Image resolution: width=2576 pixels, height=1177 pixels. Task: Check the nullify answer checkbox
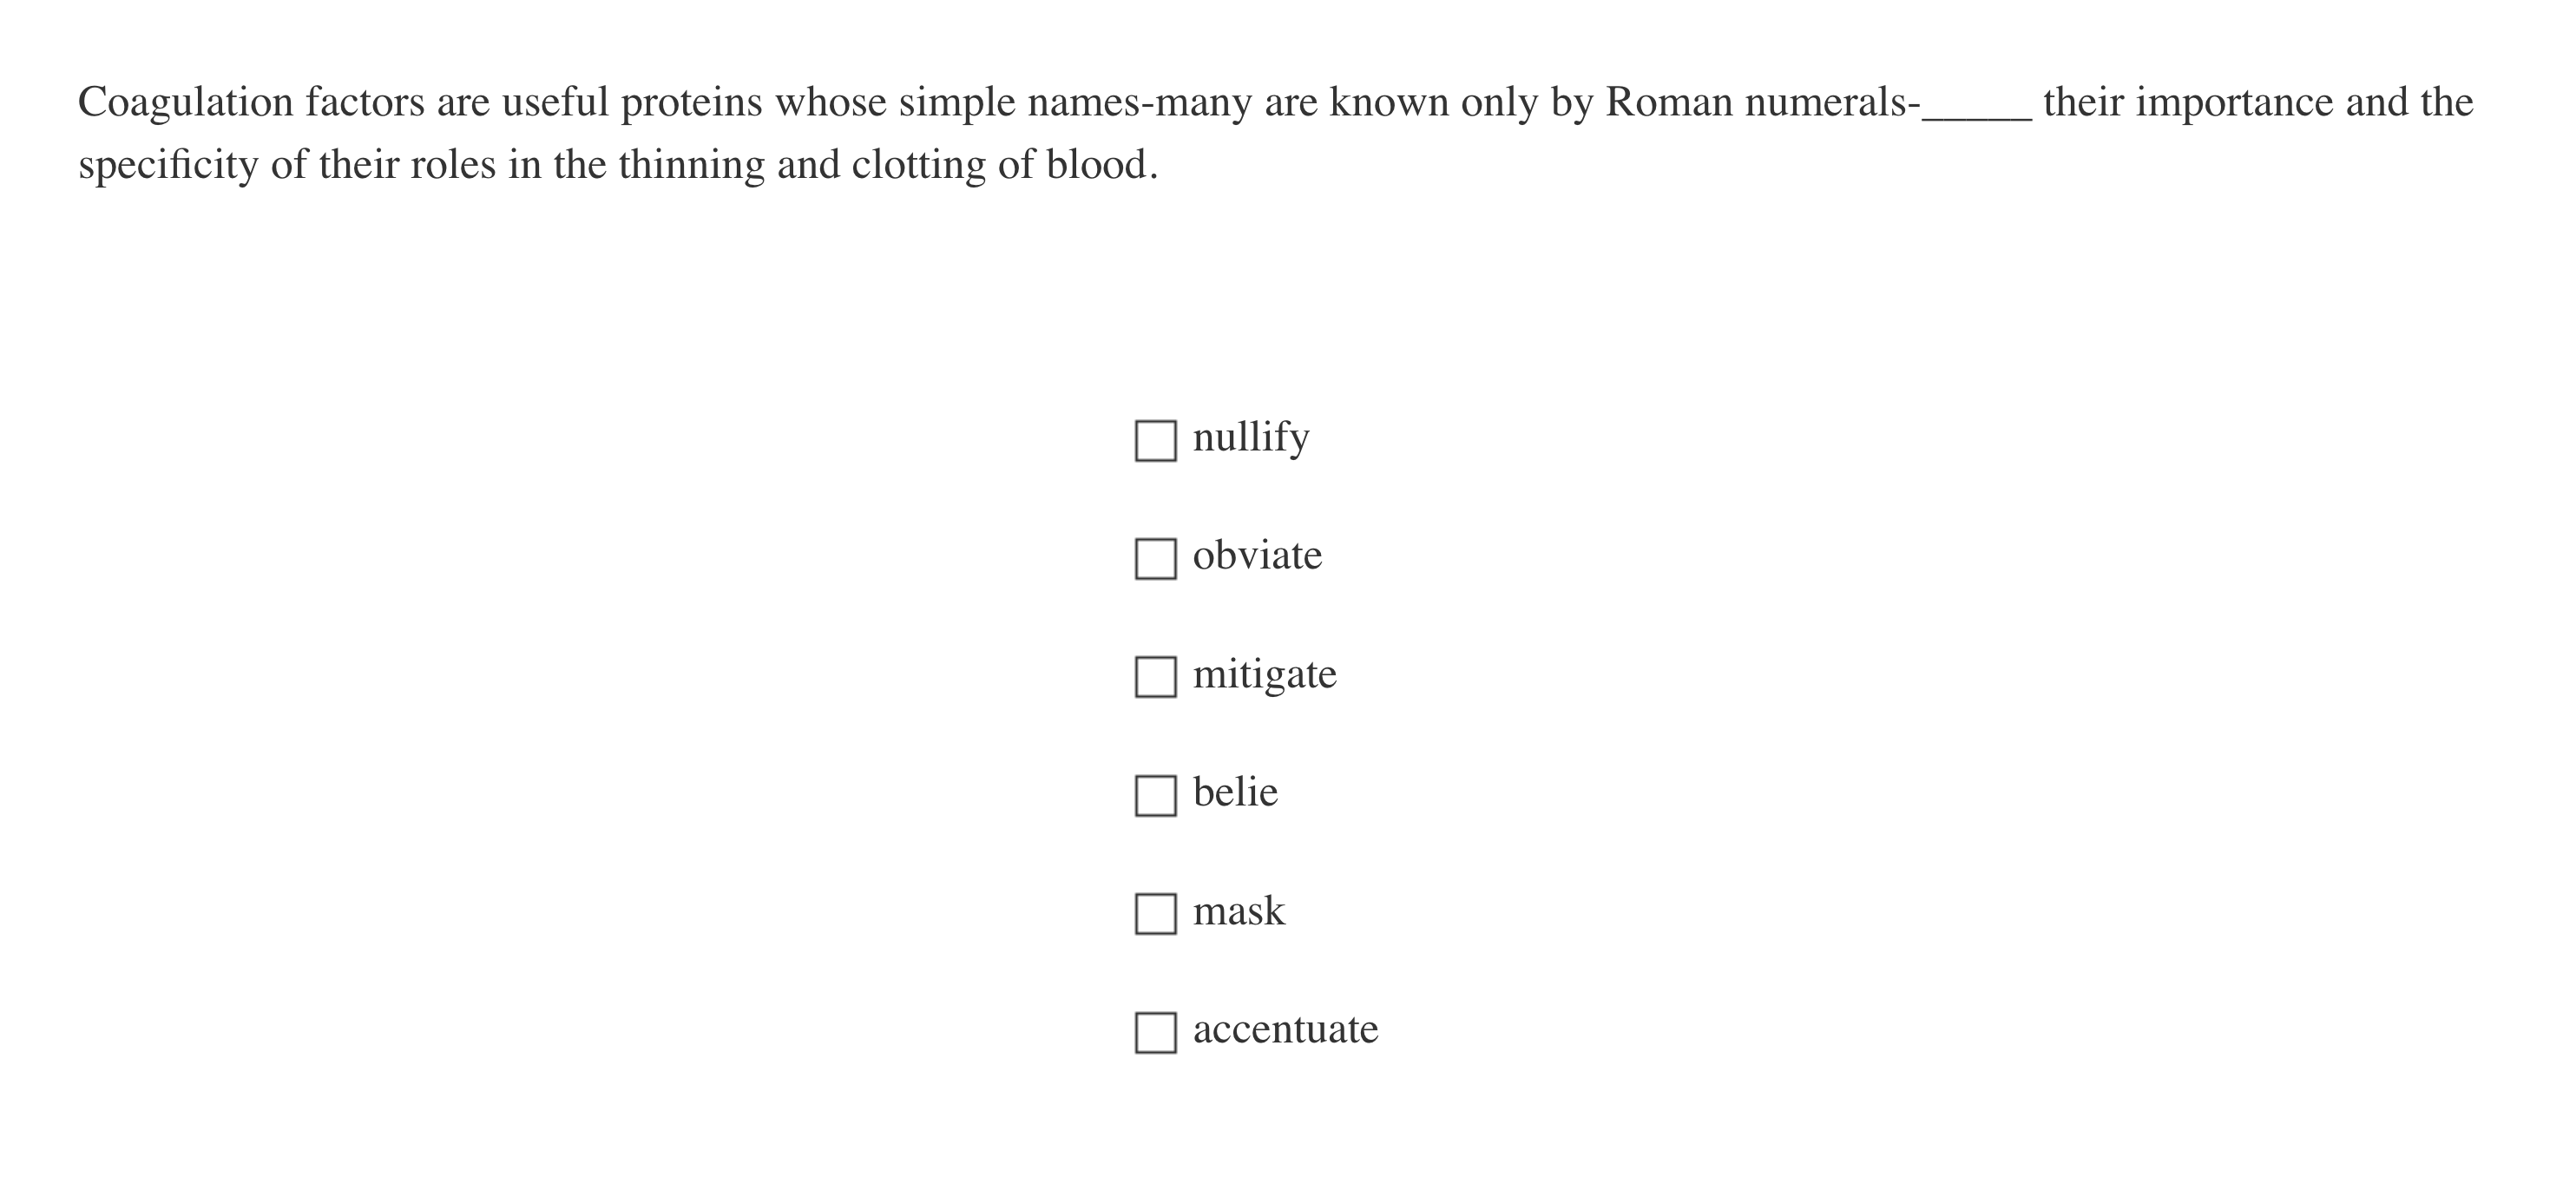pos(1158,439)
